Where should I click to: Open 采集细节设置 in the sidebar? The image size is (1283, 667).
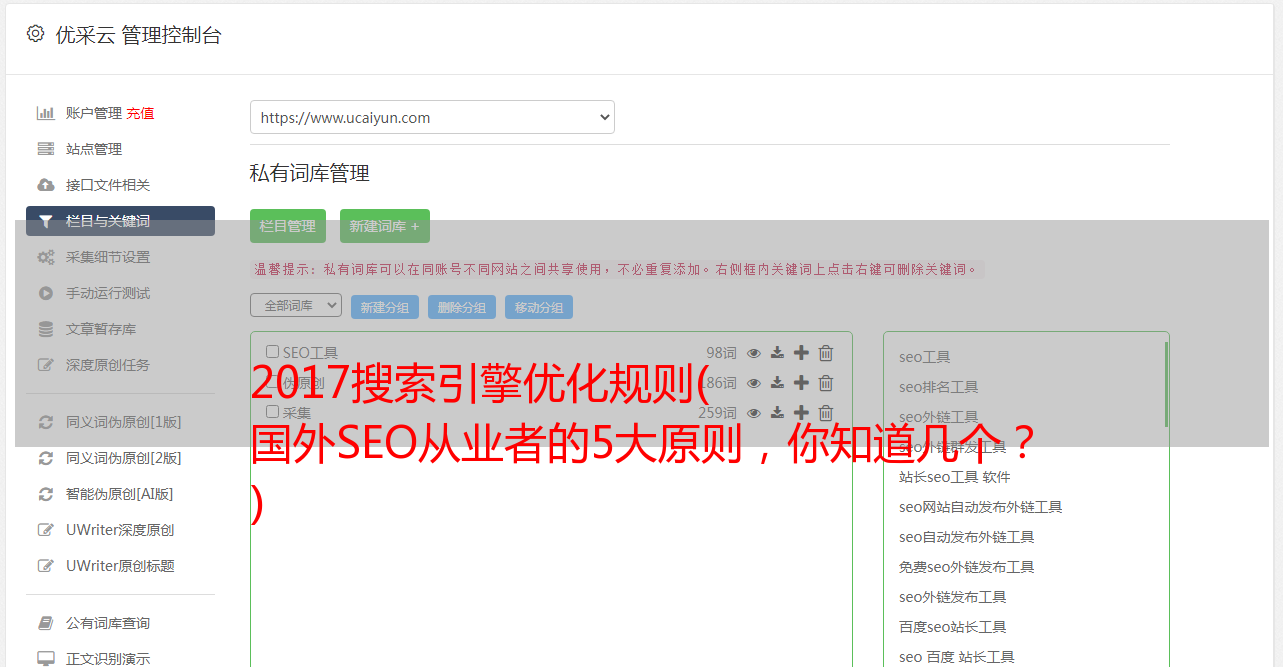click(x=108, y=257)
